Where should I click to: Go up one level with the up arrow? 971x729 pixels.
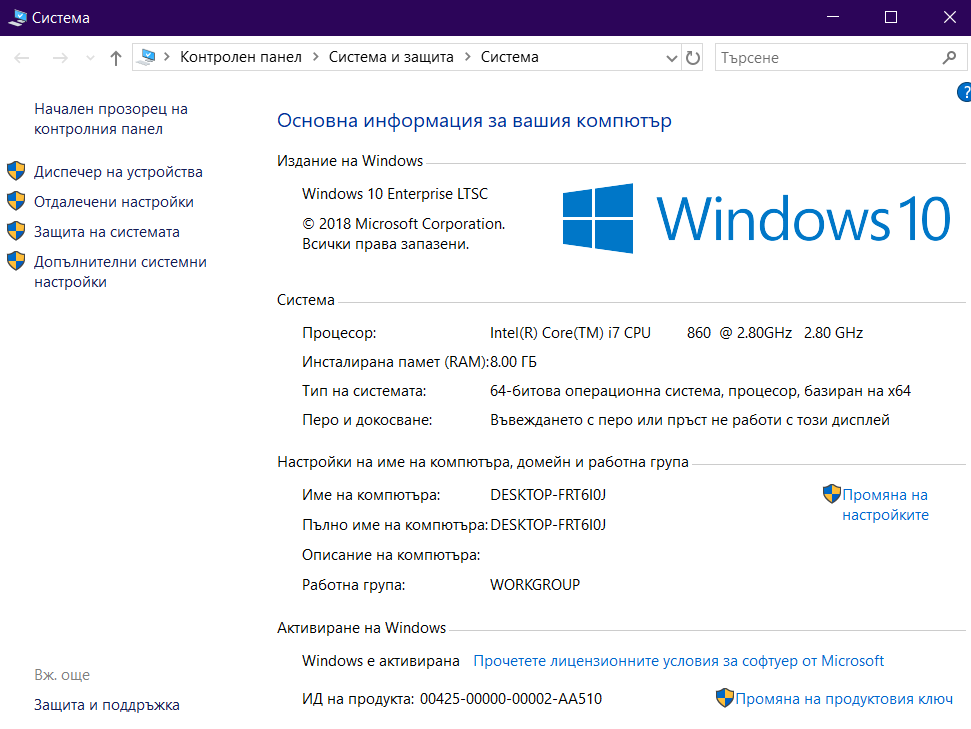click(x=116, y=58)
